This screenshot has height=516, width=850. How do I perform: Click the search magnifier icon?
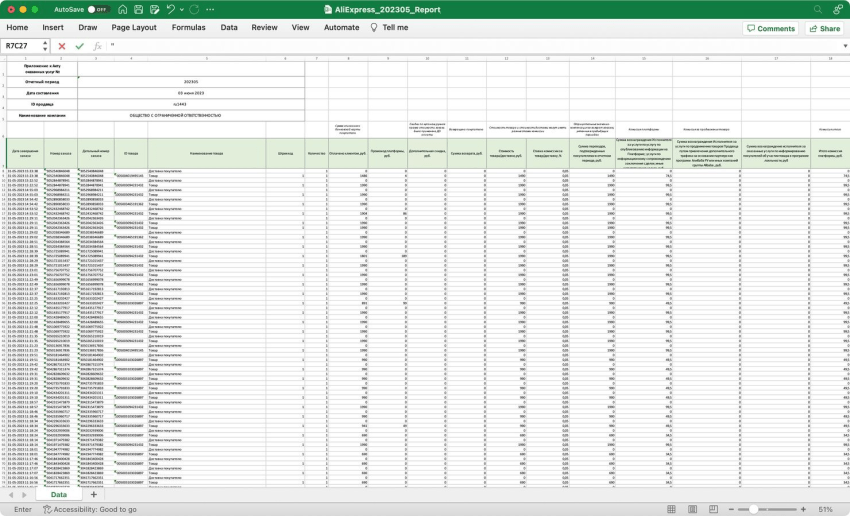pyautogui.click(x=817, y=9)
